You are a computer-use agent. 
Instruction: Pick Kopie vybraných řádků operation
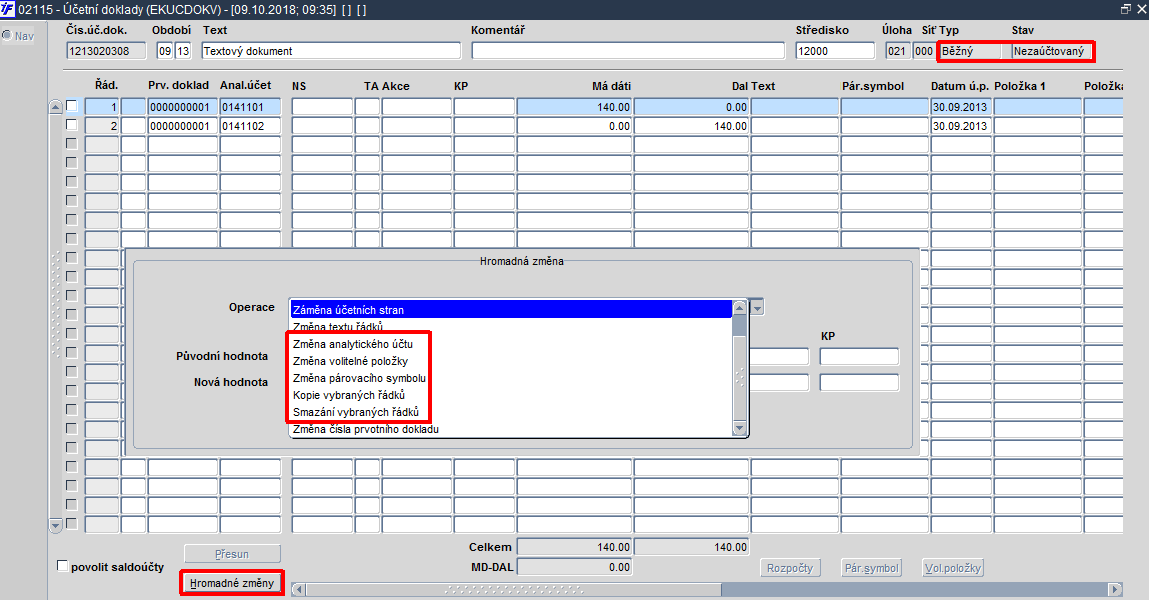(349, 396)
